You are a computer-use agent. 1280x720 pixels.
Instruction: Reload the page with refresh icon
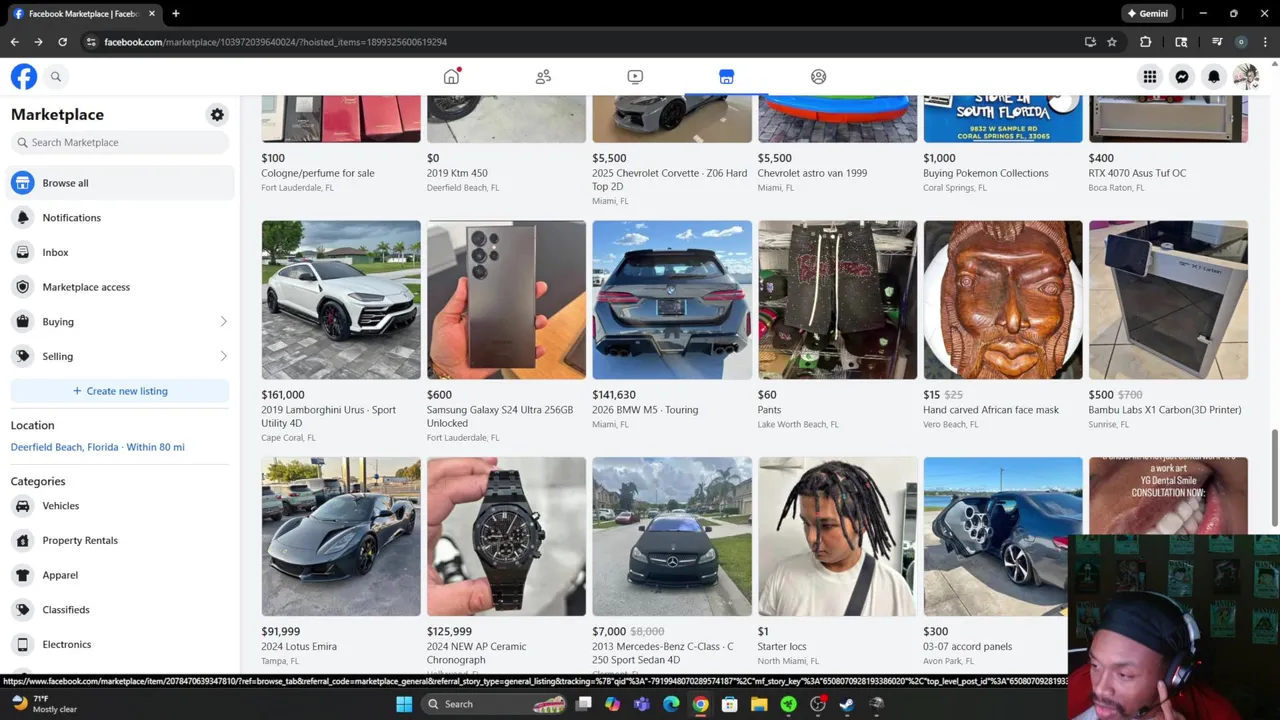point(62,42)
